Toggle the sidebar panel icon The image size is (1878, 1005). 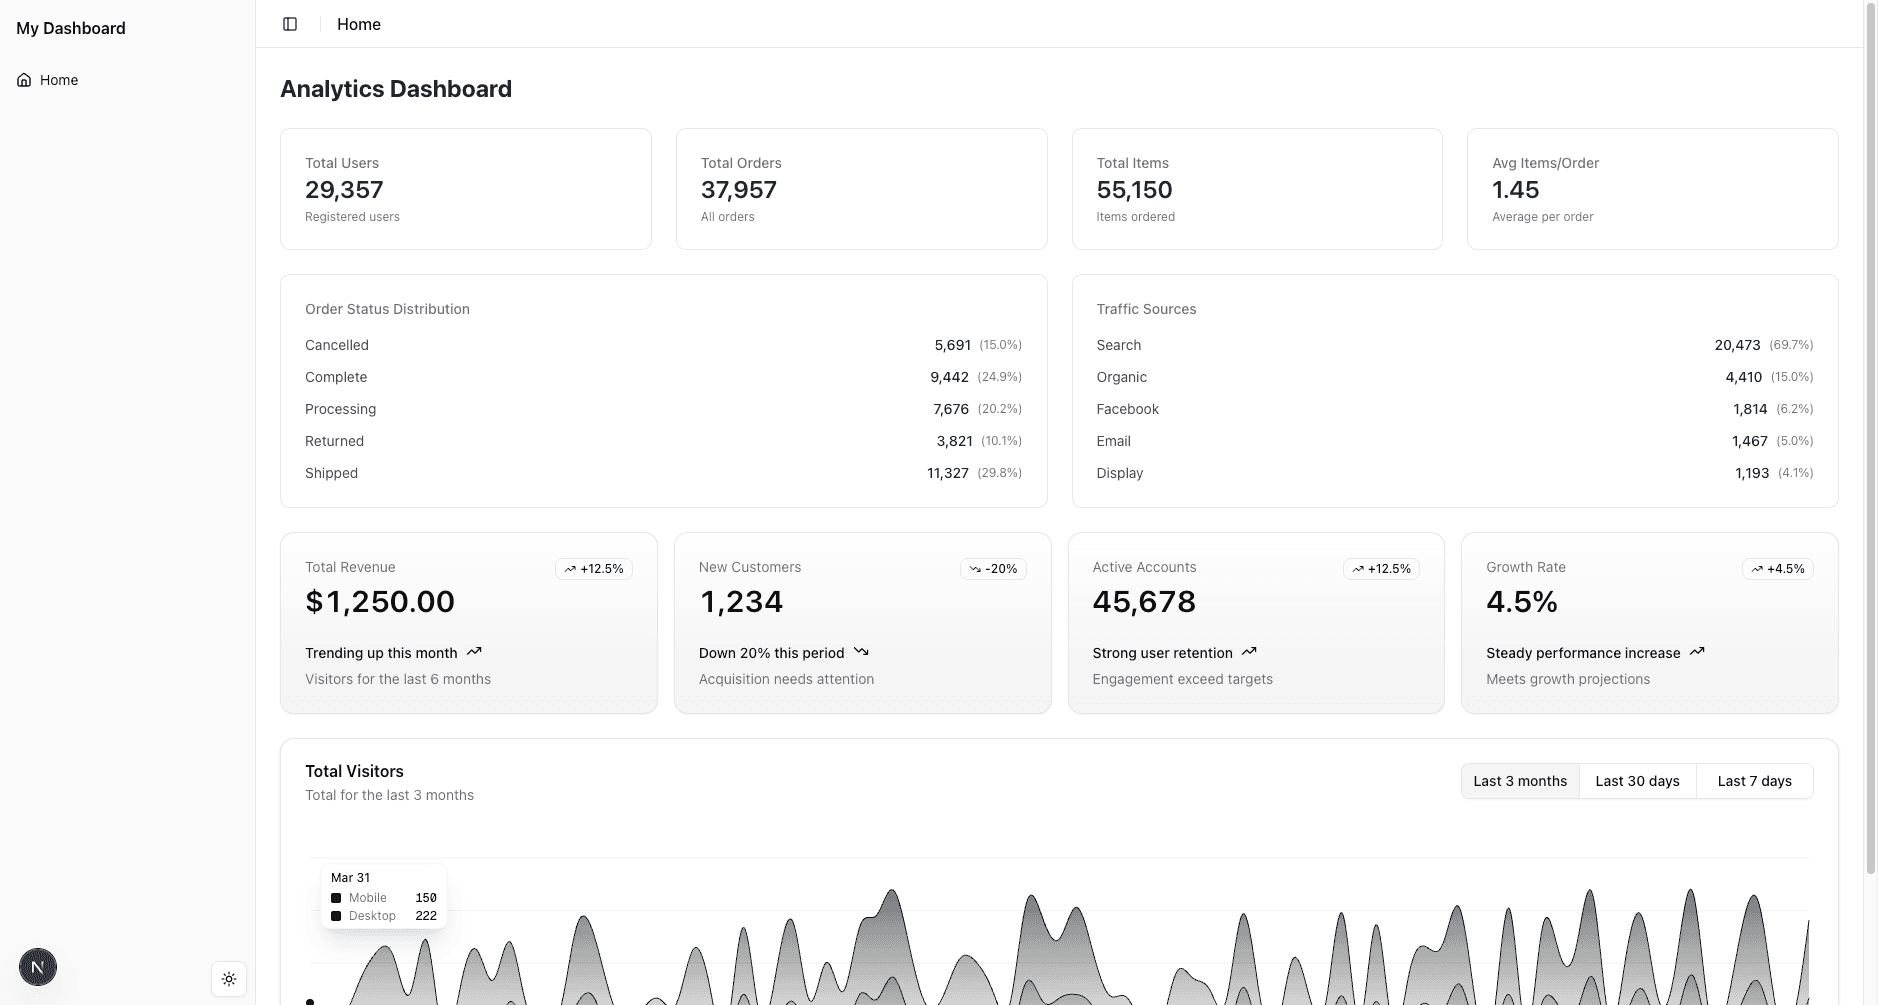[290, 24]
